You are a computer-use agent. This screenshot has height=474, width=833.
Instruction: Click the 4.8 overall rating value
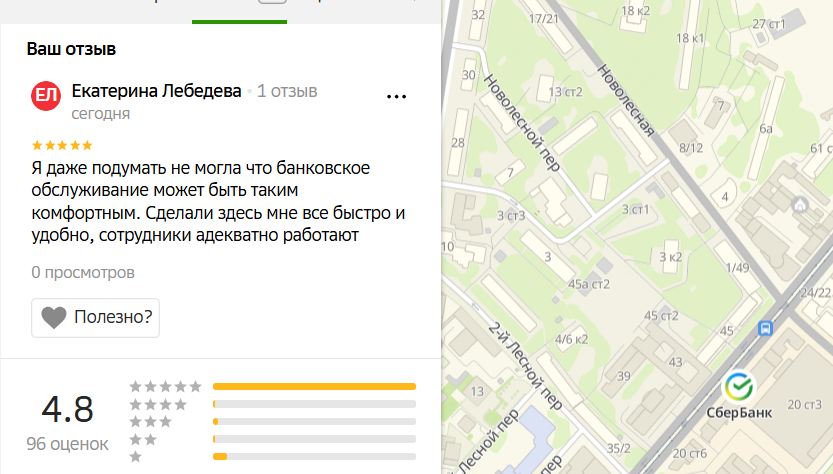[67, 409]
